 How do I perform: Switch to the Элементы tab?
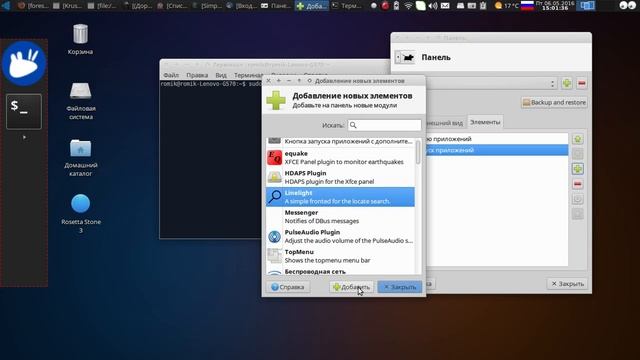484,122
